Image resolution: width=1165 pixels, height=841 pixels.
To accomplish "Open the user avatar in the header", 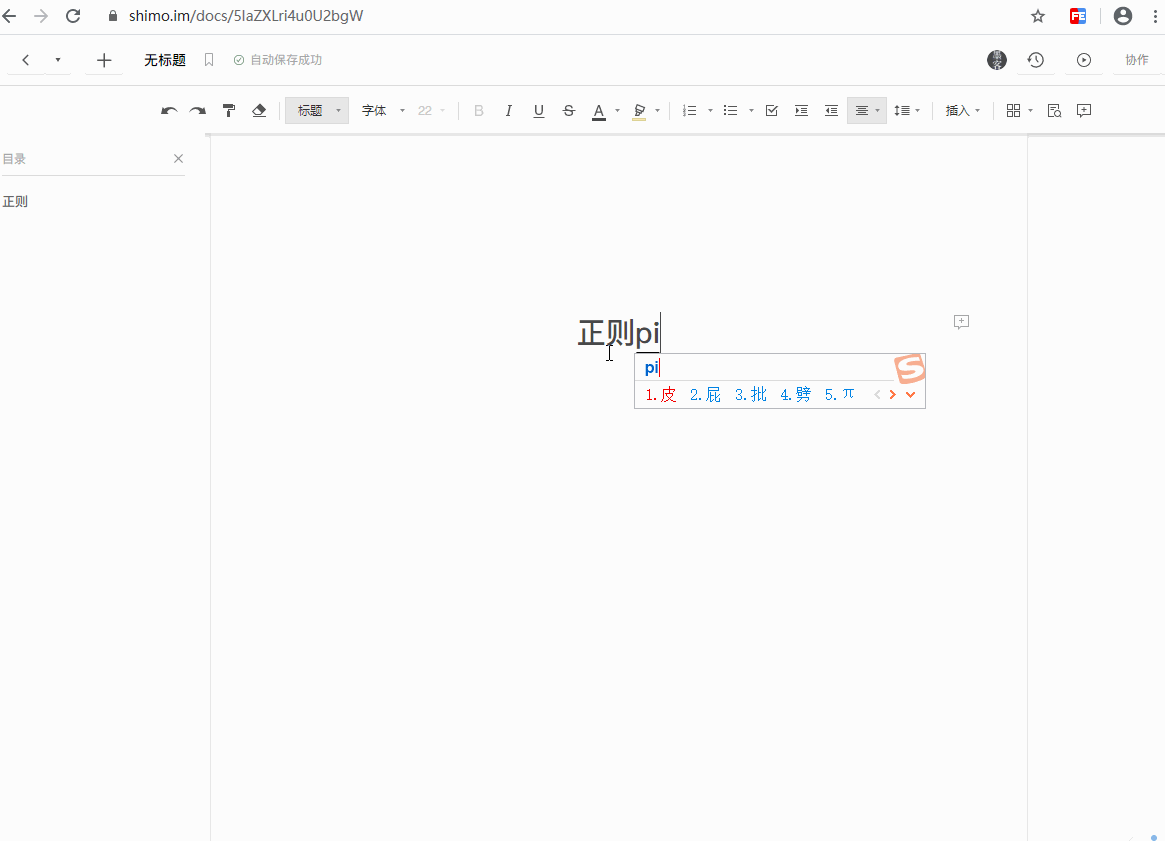I will pos(997,60).
